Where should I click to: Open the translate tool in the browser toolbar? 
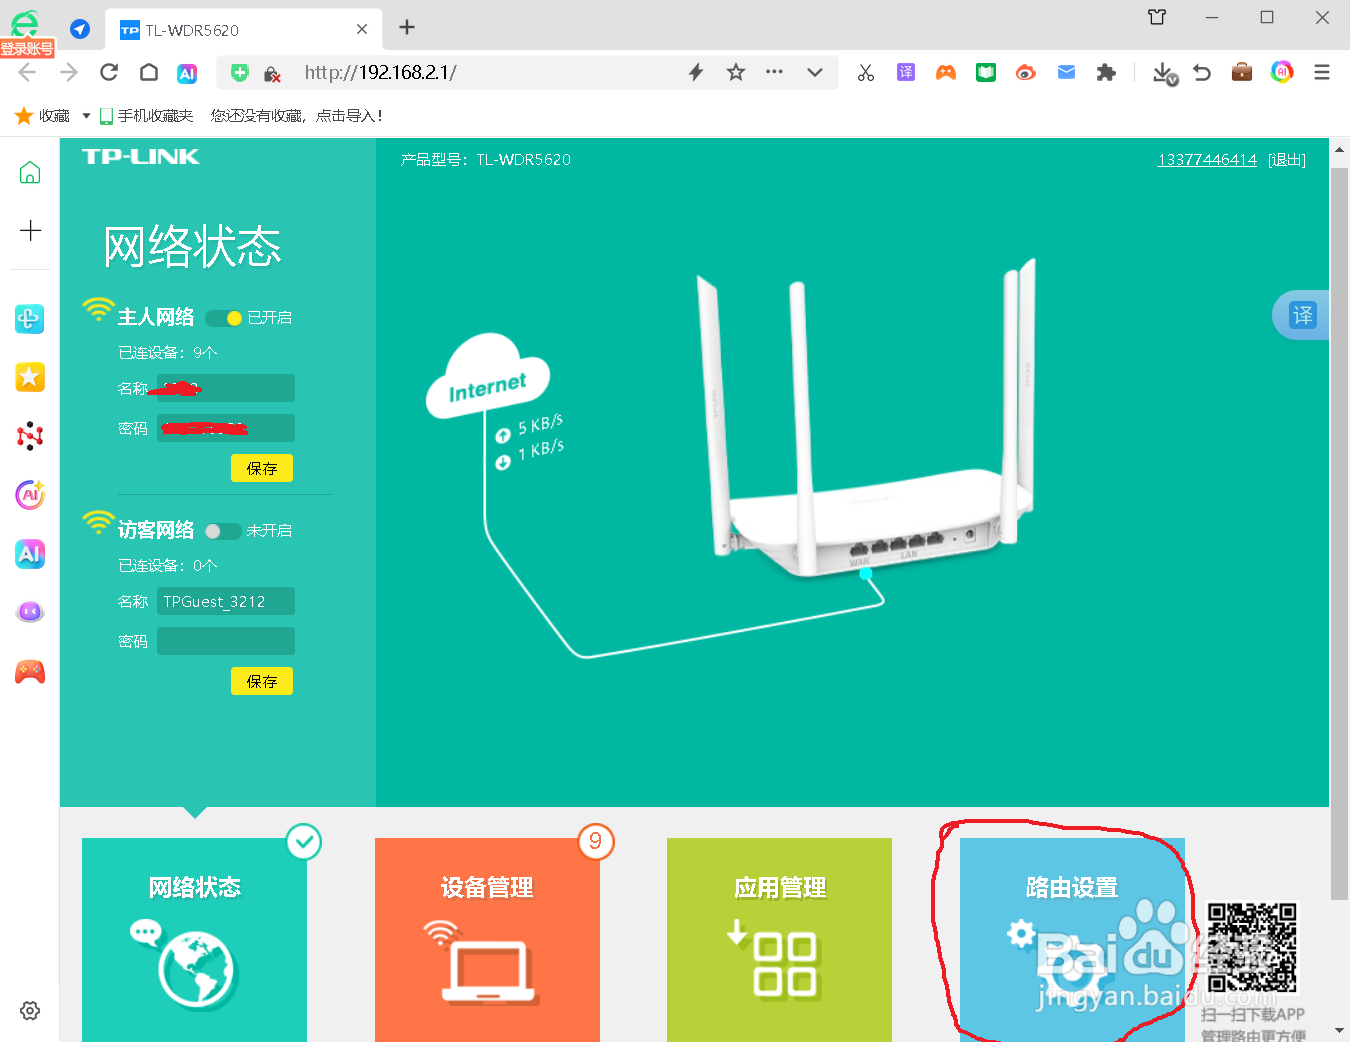coord(905,72)
